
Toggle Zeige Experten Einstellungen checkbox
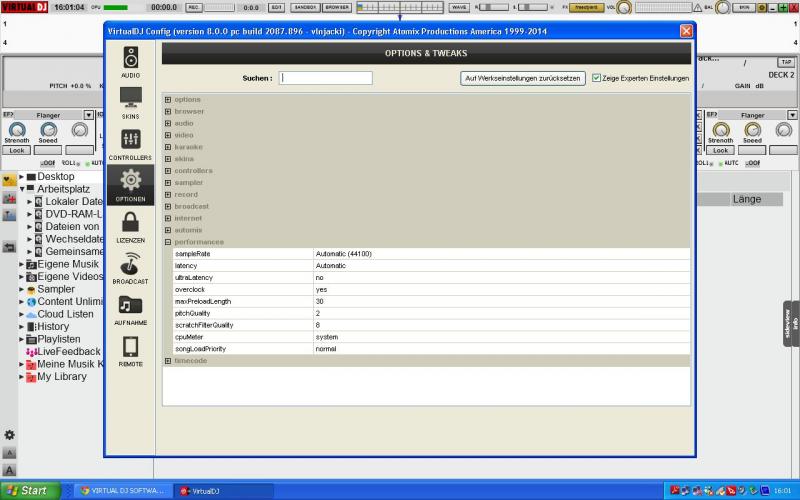[596, 78]
